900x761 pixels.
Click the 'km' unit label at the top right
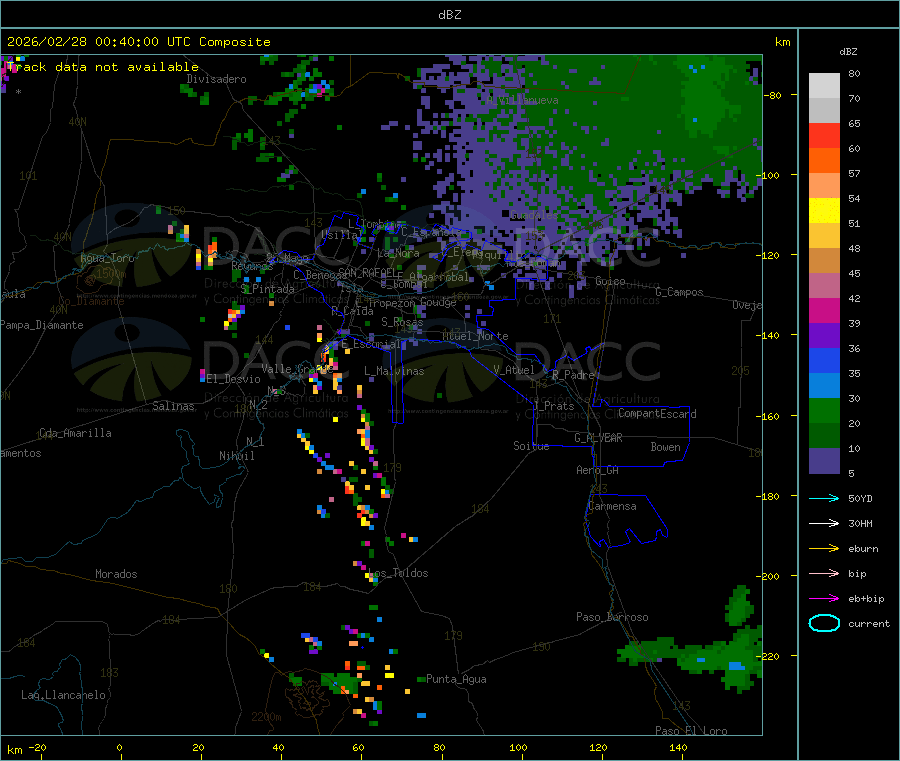click(x=782, y=42)
